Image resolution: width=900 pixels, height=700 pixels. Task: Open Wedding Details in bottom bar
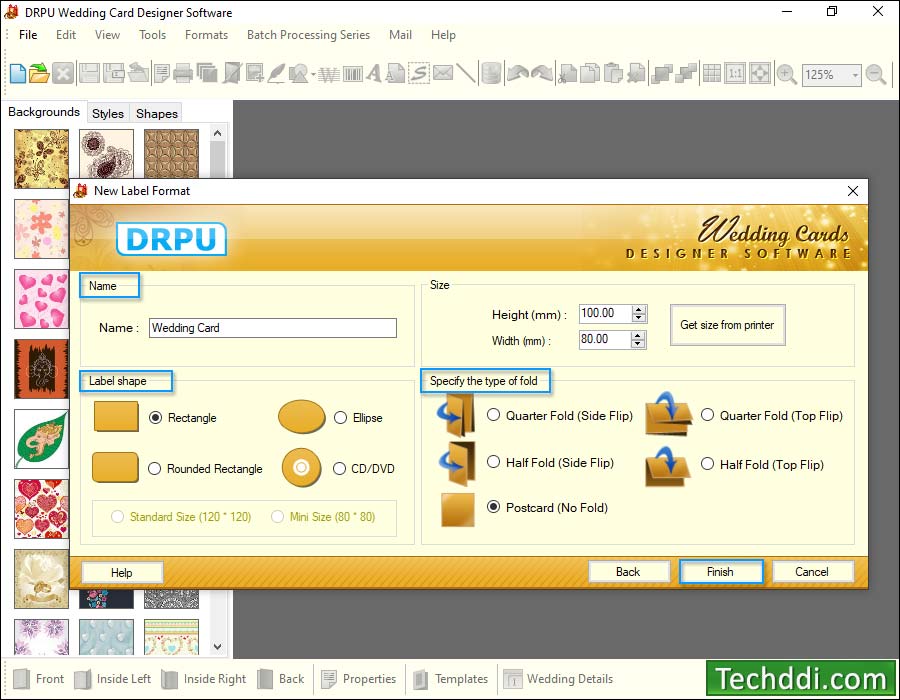pos(558,679)
